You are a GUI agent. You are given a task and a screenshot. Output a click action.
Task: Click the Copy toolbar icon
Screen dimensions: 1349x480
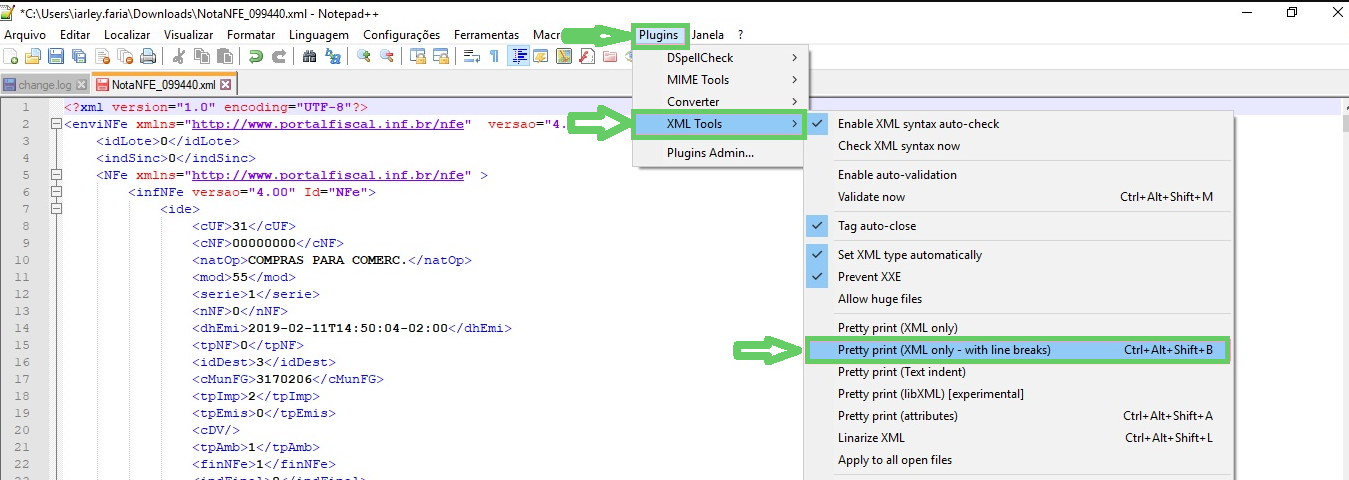[x=202, y=56]
